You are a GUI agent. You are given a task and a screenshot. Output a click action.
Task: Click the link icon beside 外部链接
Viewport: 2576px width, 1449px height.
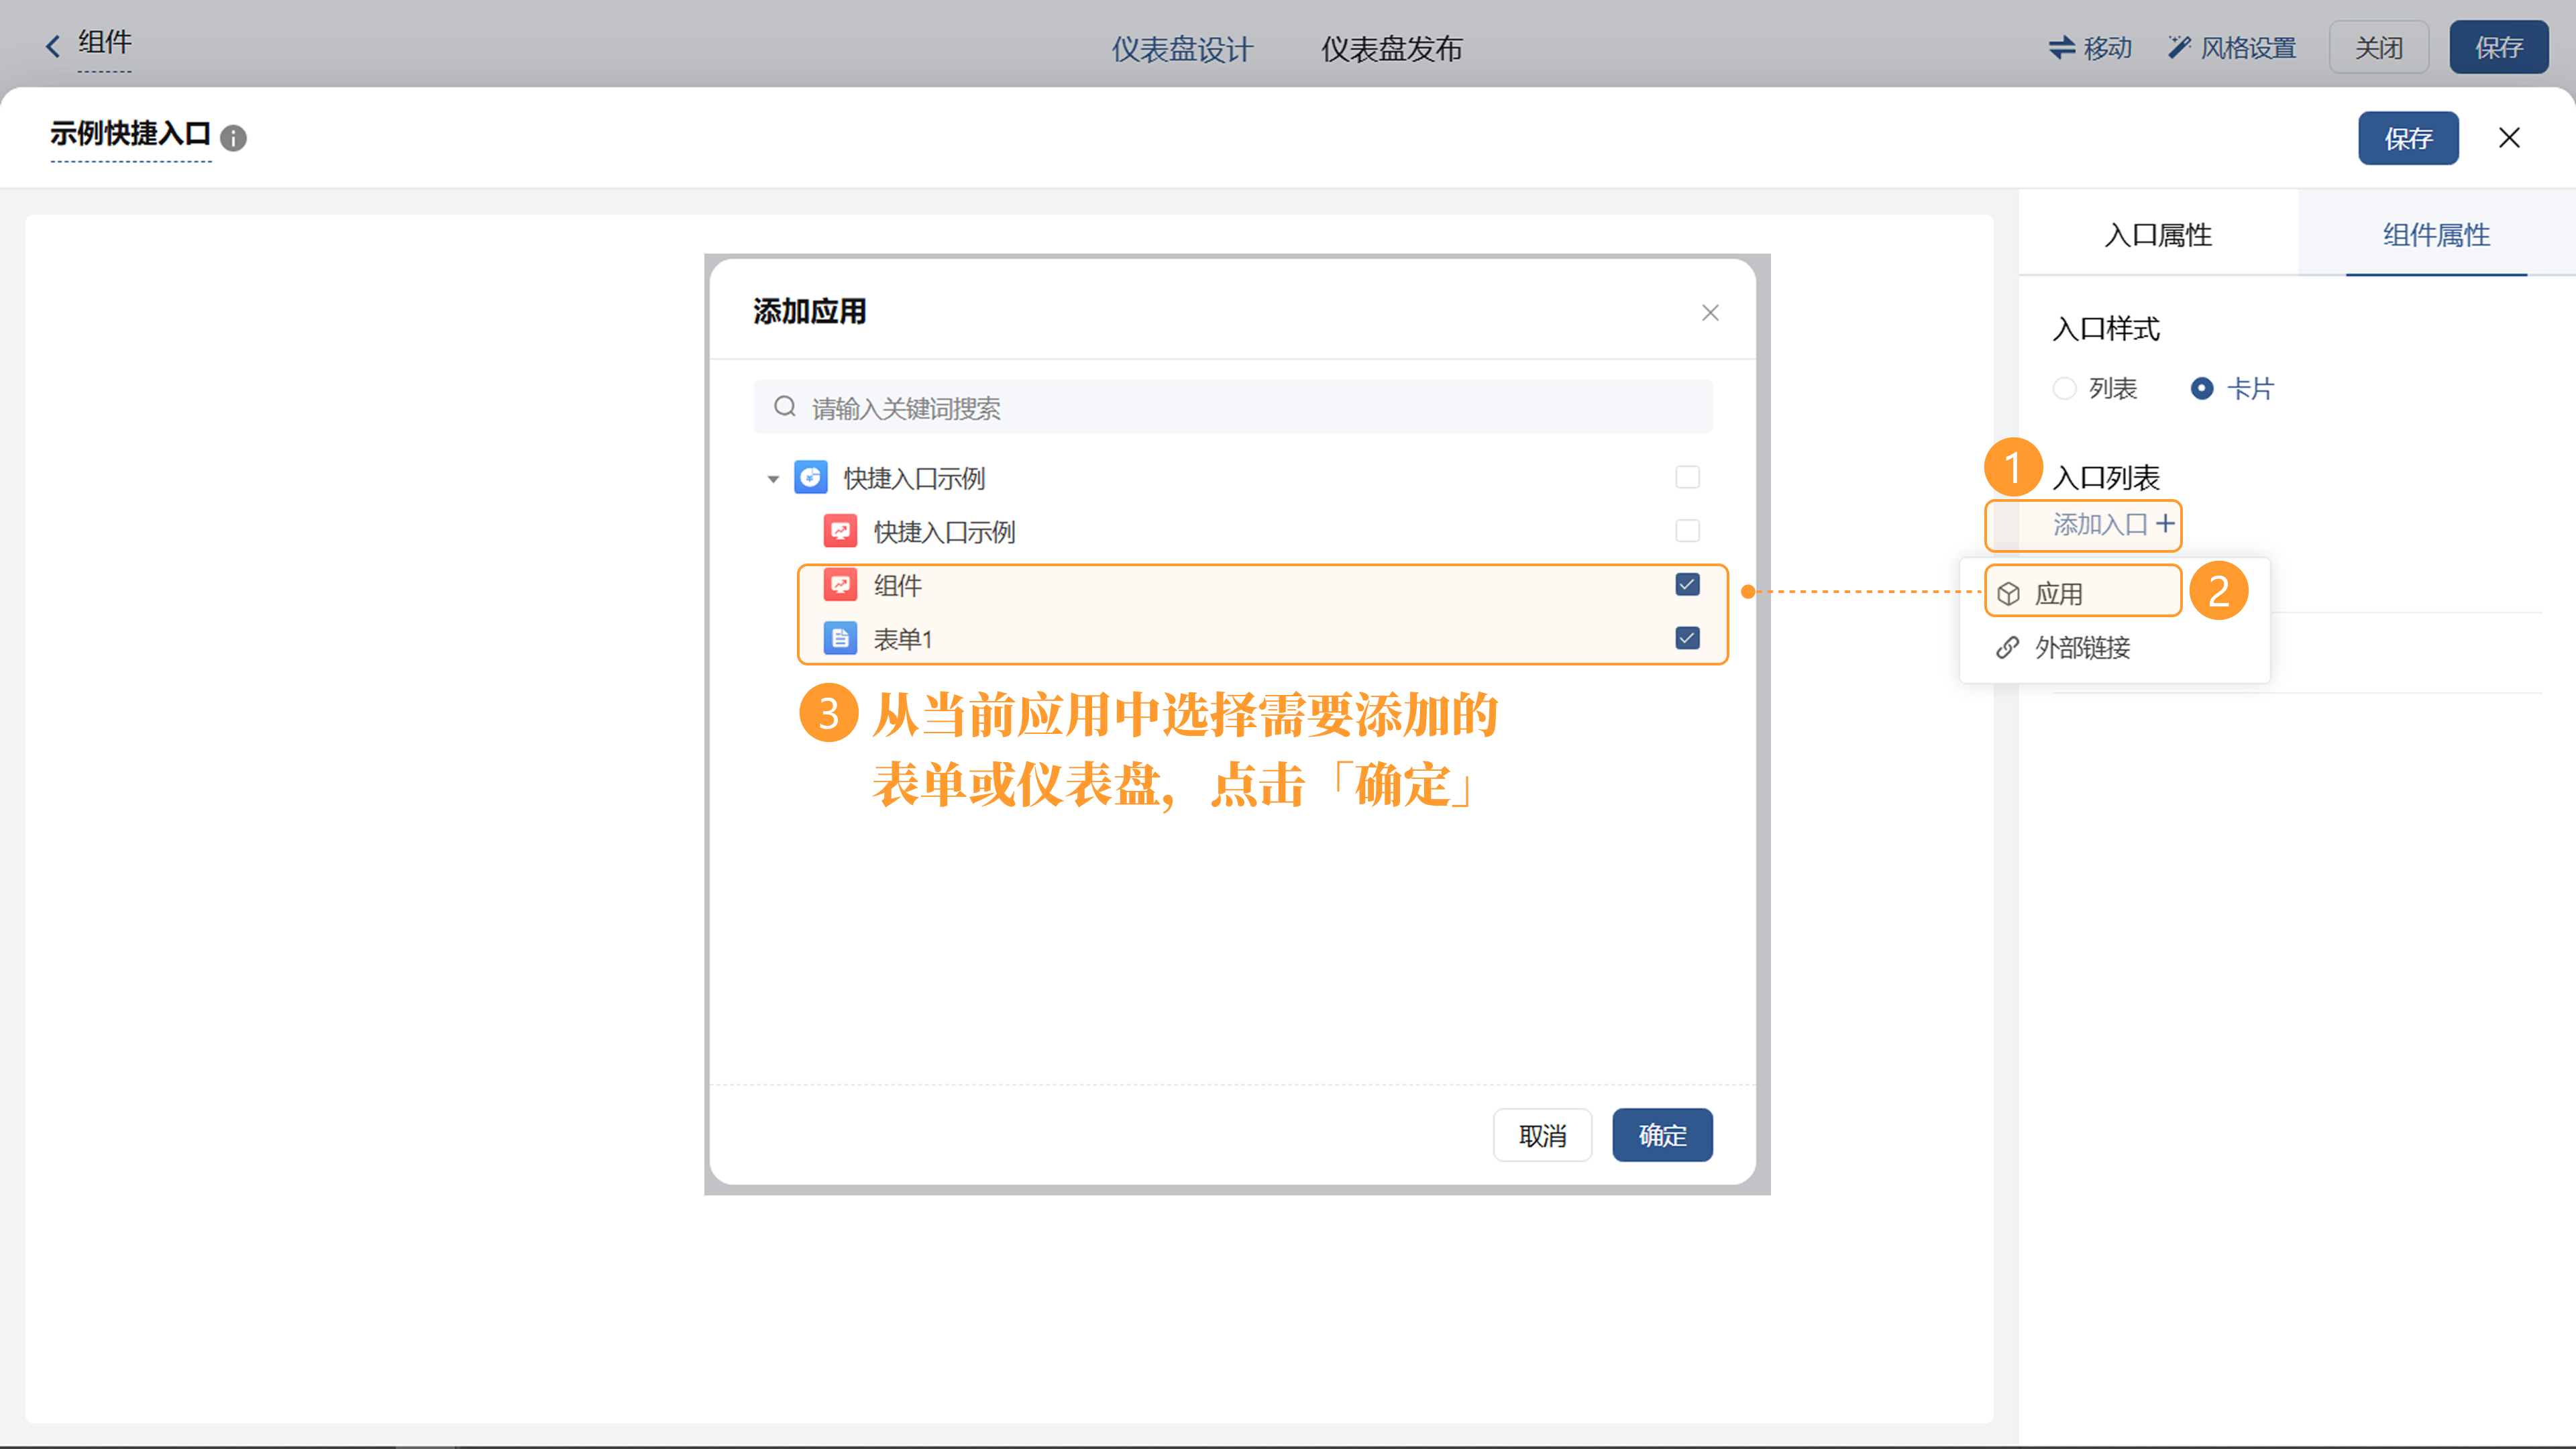point(2008,648)
